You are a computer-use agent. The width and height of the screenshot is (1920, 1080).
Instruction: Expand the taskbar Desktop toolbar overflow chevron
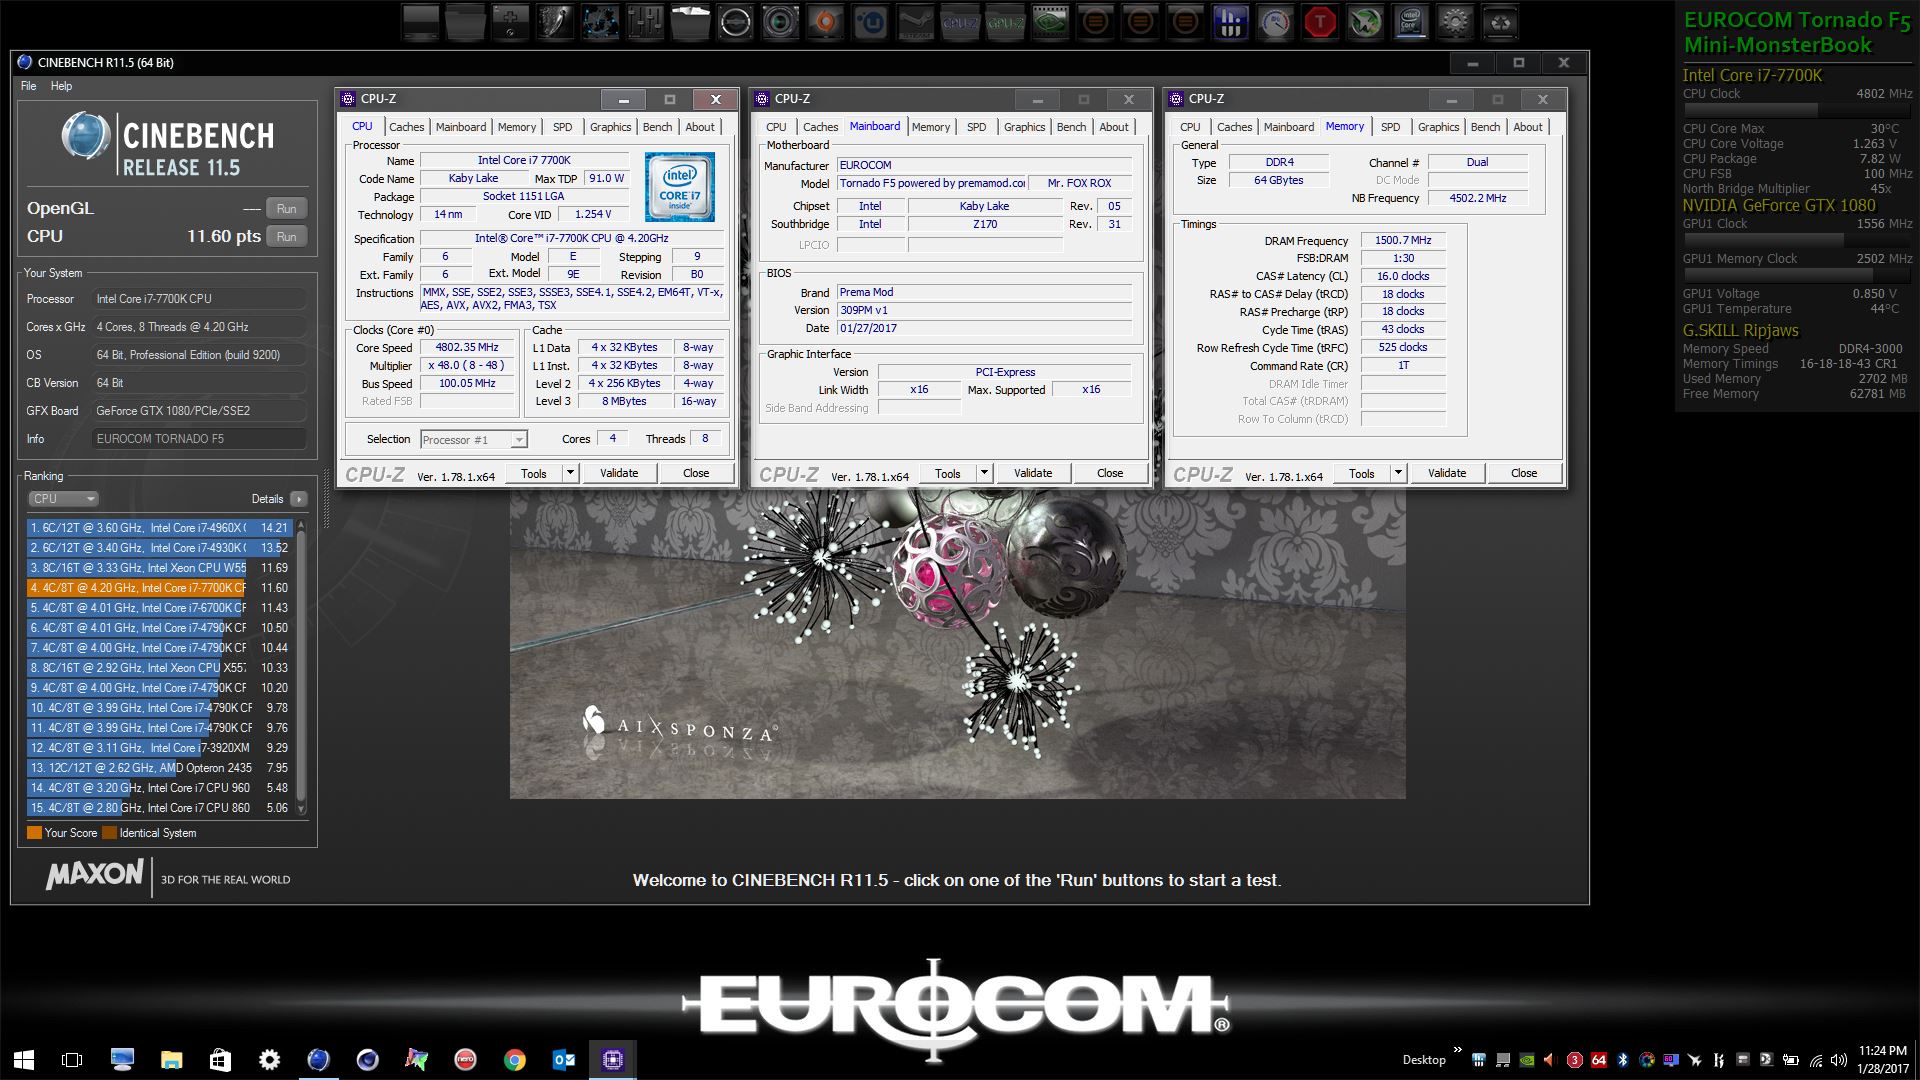(1458, 1050)
